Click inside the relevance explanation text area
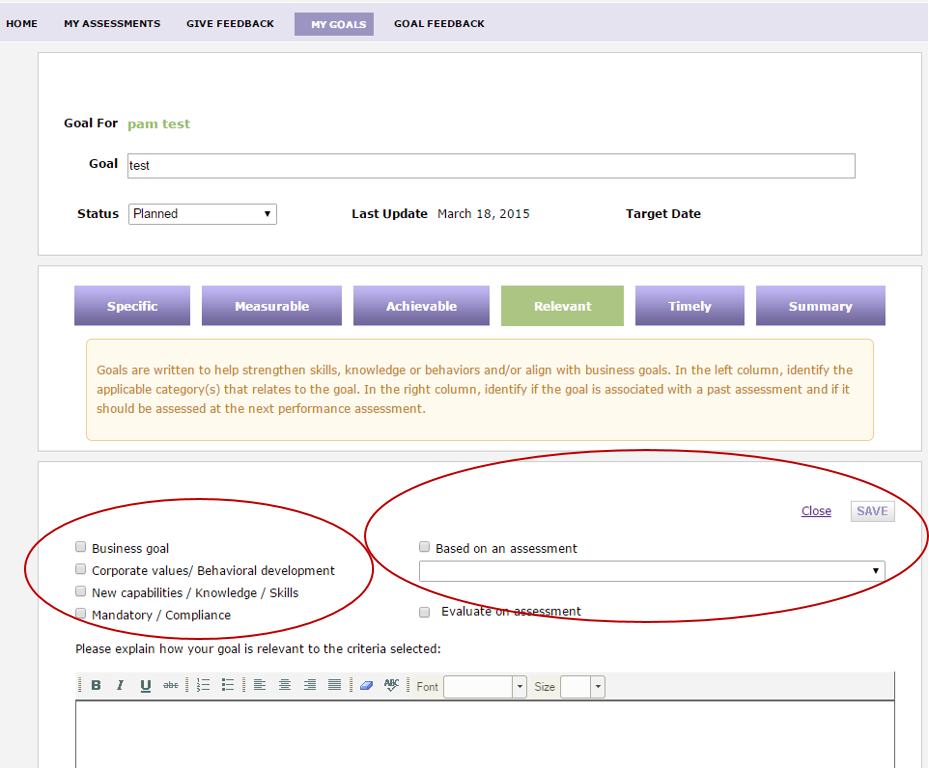This screenshot has width=929, height=768. click(x=485, y=735)
